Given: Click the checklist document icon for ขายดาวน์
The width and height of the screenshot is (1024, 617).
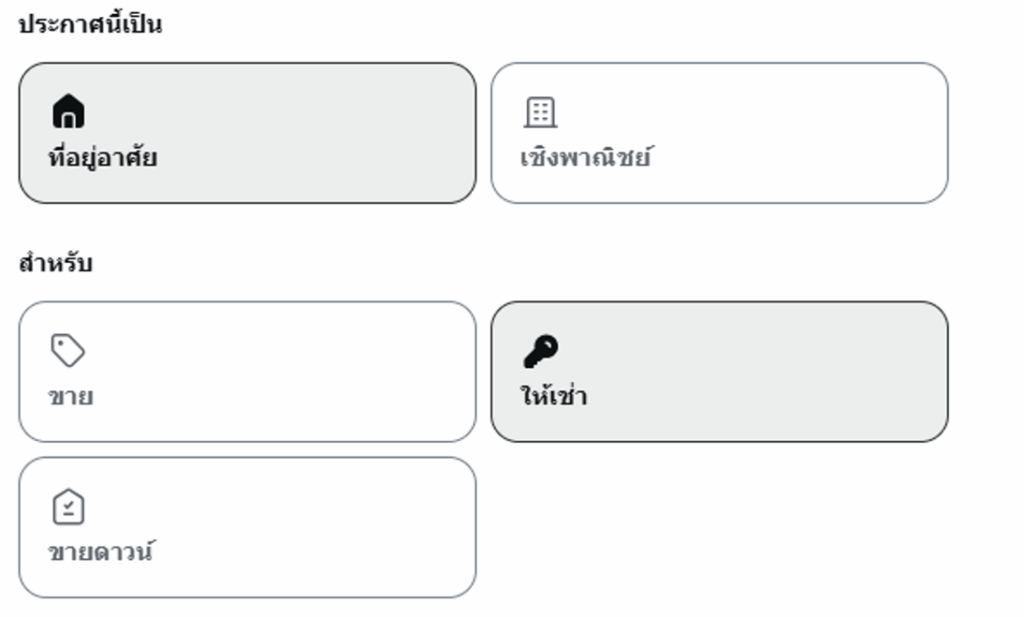Looking at the screenshot, I should (x=68, y=507).
